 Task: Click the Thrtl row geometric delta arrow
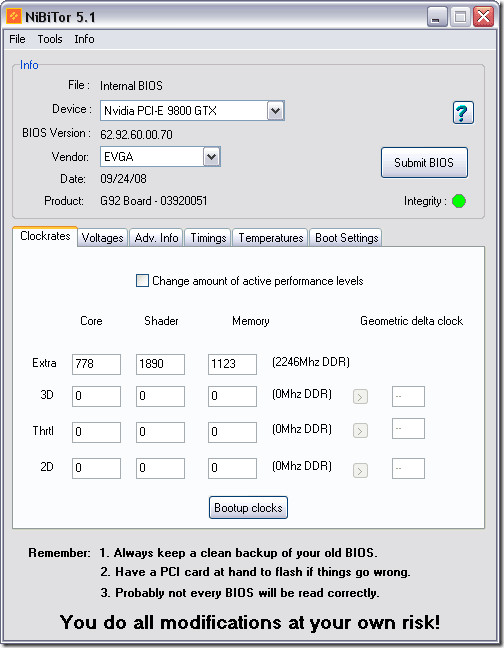360,431
